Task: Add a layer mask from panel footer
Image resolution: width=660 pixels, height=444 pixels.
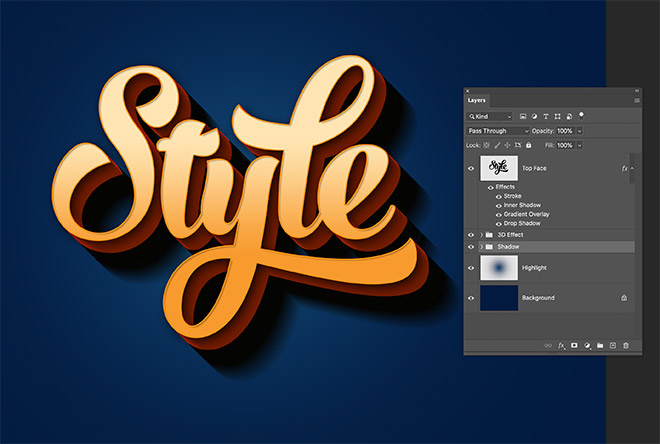Action: point(574,345)
